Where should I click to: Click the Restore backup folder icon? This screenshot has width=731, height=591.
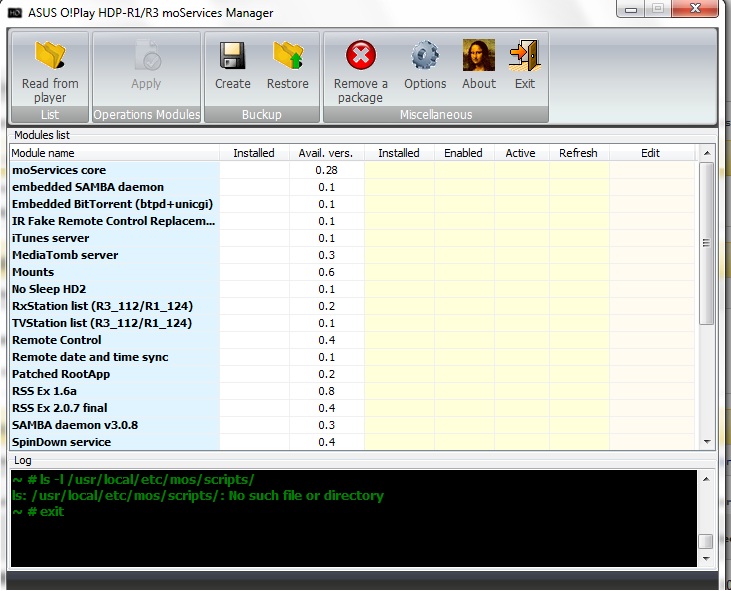287,56
